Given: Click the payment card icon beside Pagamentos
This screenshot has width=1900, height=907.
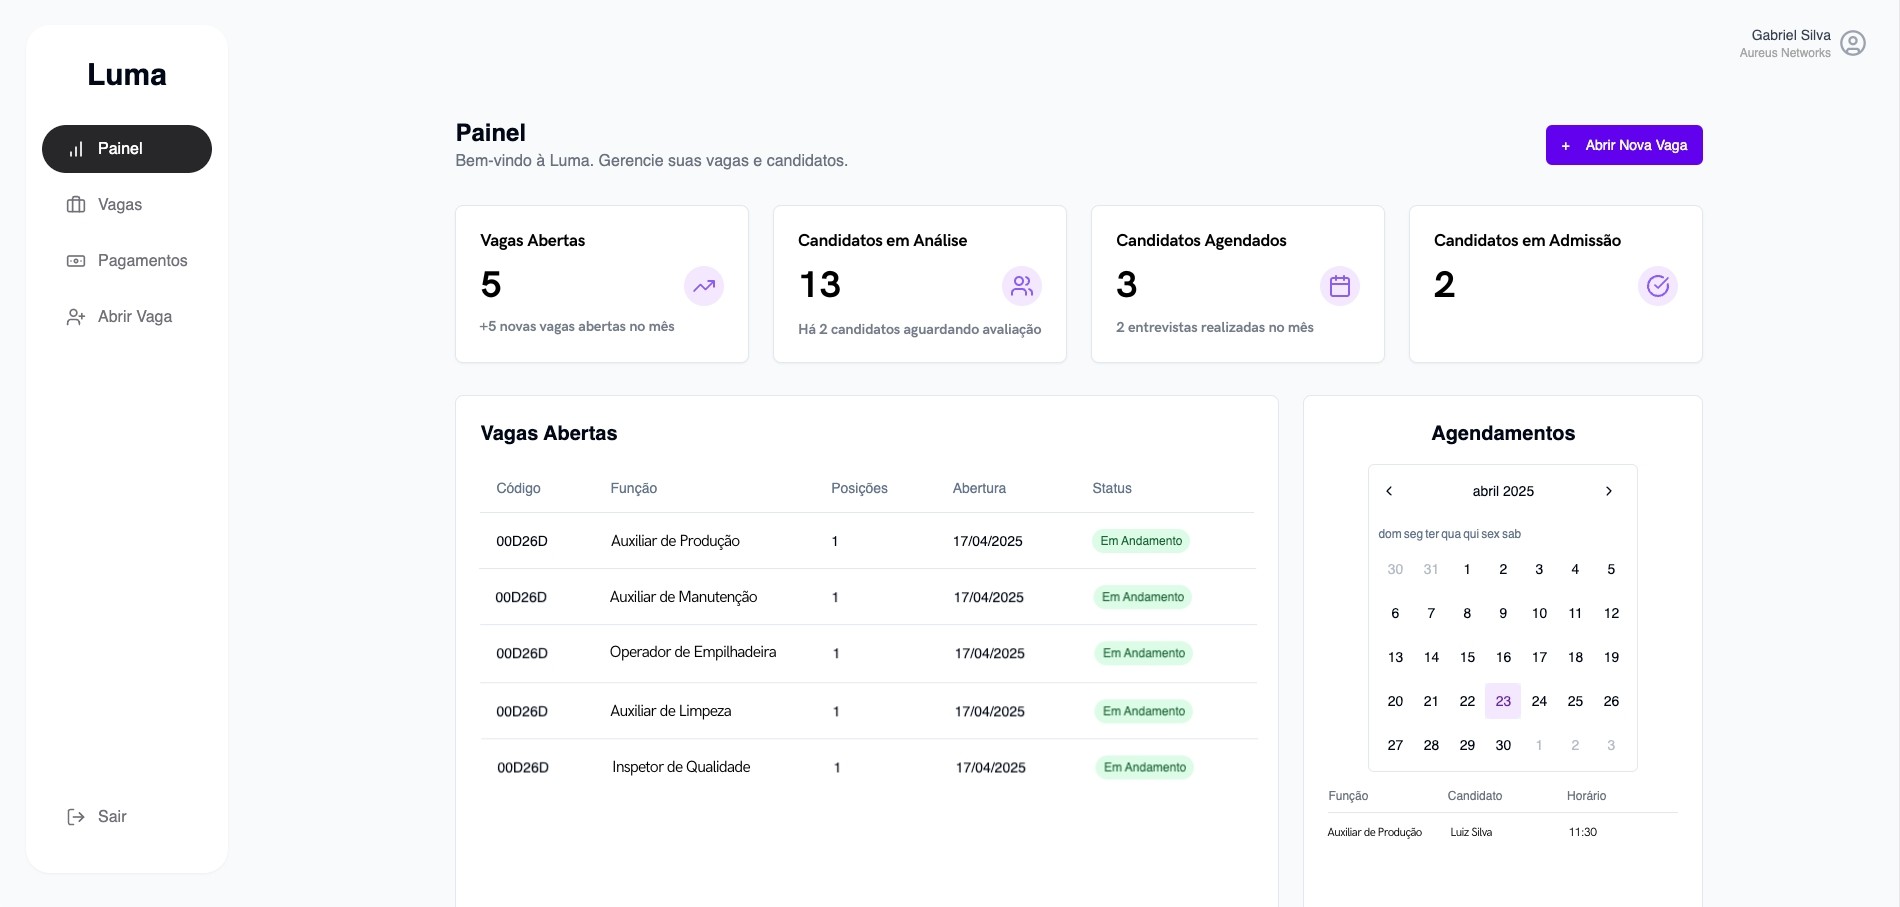Looking at the screenshot, I should tap(76, 261).
